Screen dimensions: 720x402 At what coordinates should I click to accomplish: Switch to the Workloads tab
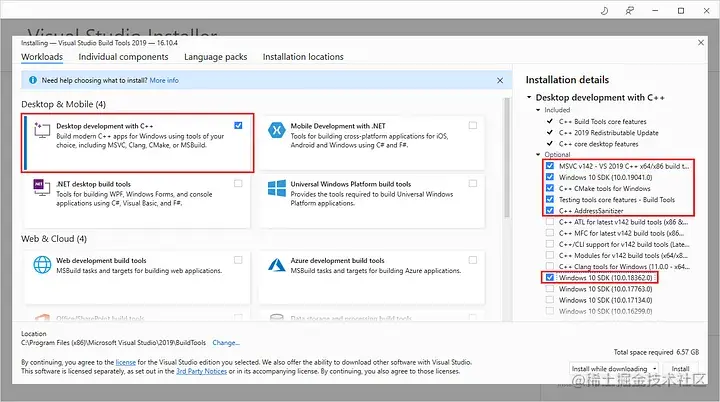pos(42,57)
